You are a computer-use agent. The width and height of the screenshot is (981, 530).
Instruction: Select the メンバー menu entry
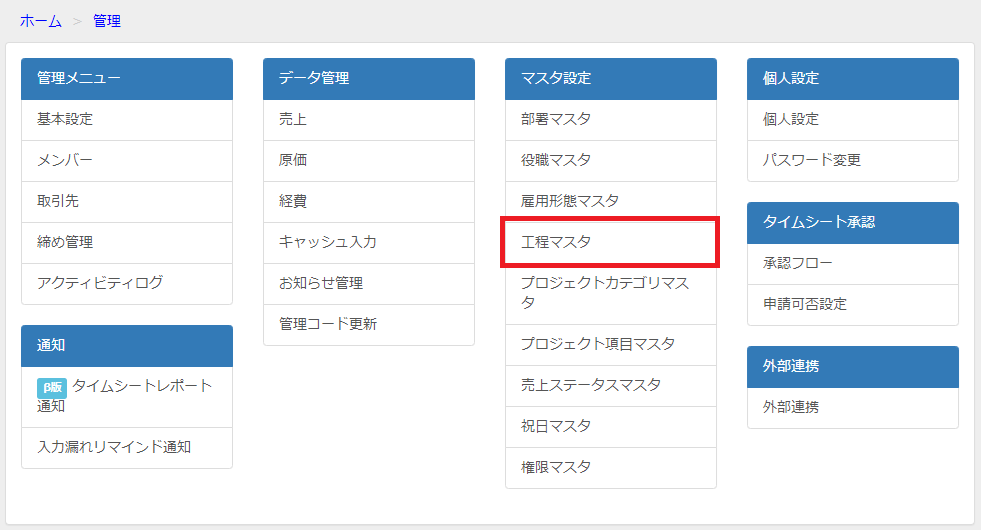[127, 161]
